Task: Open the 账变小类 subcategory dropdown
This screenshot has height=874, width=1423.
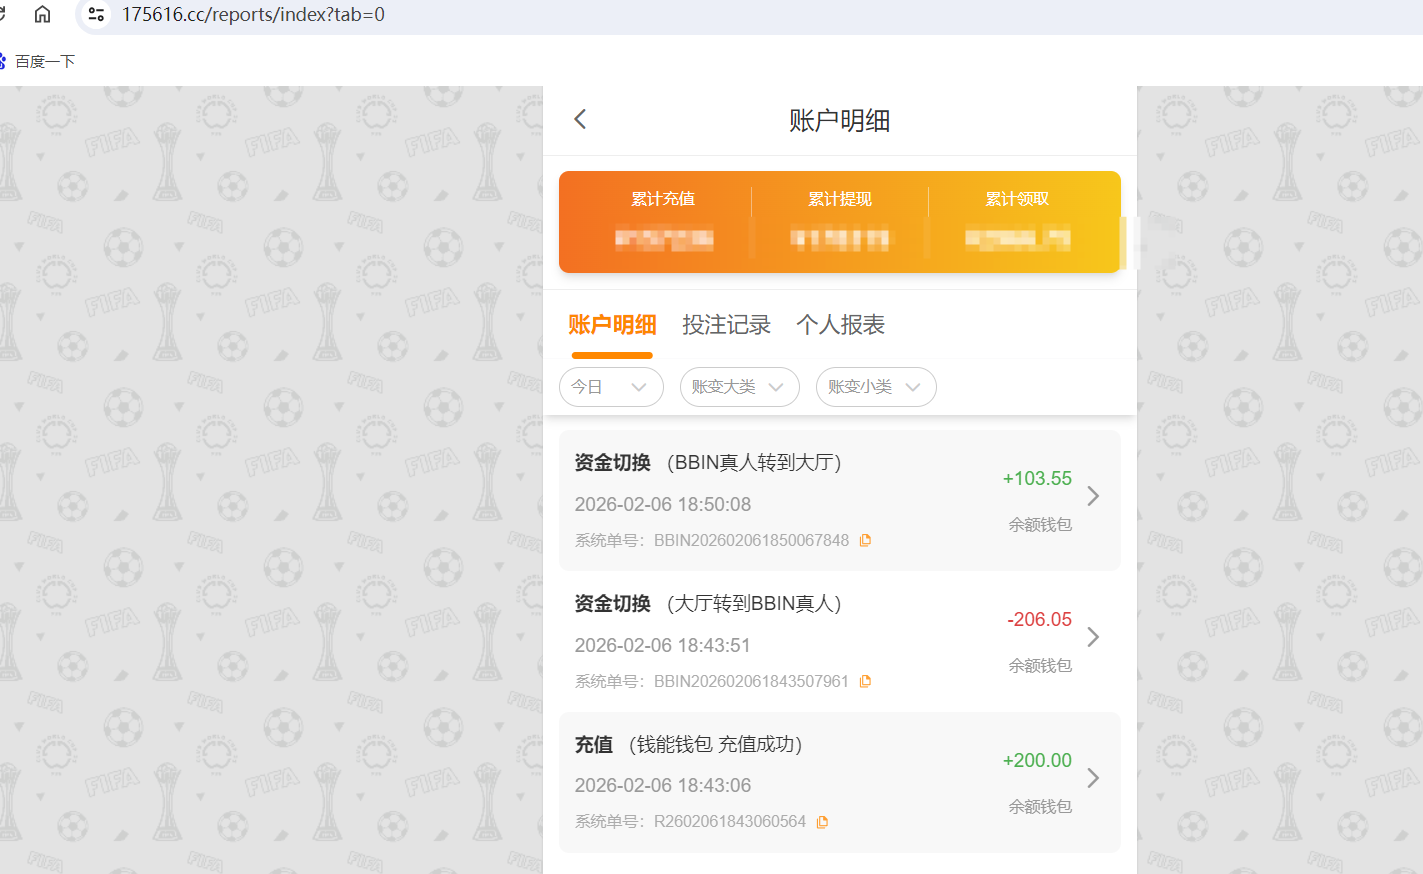Action: point(876,387)
